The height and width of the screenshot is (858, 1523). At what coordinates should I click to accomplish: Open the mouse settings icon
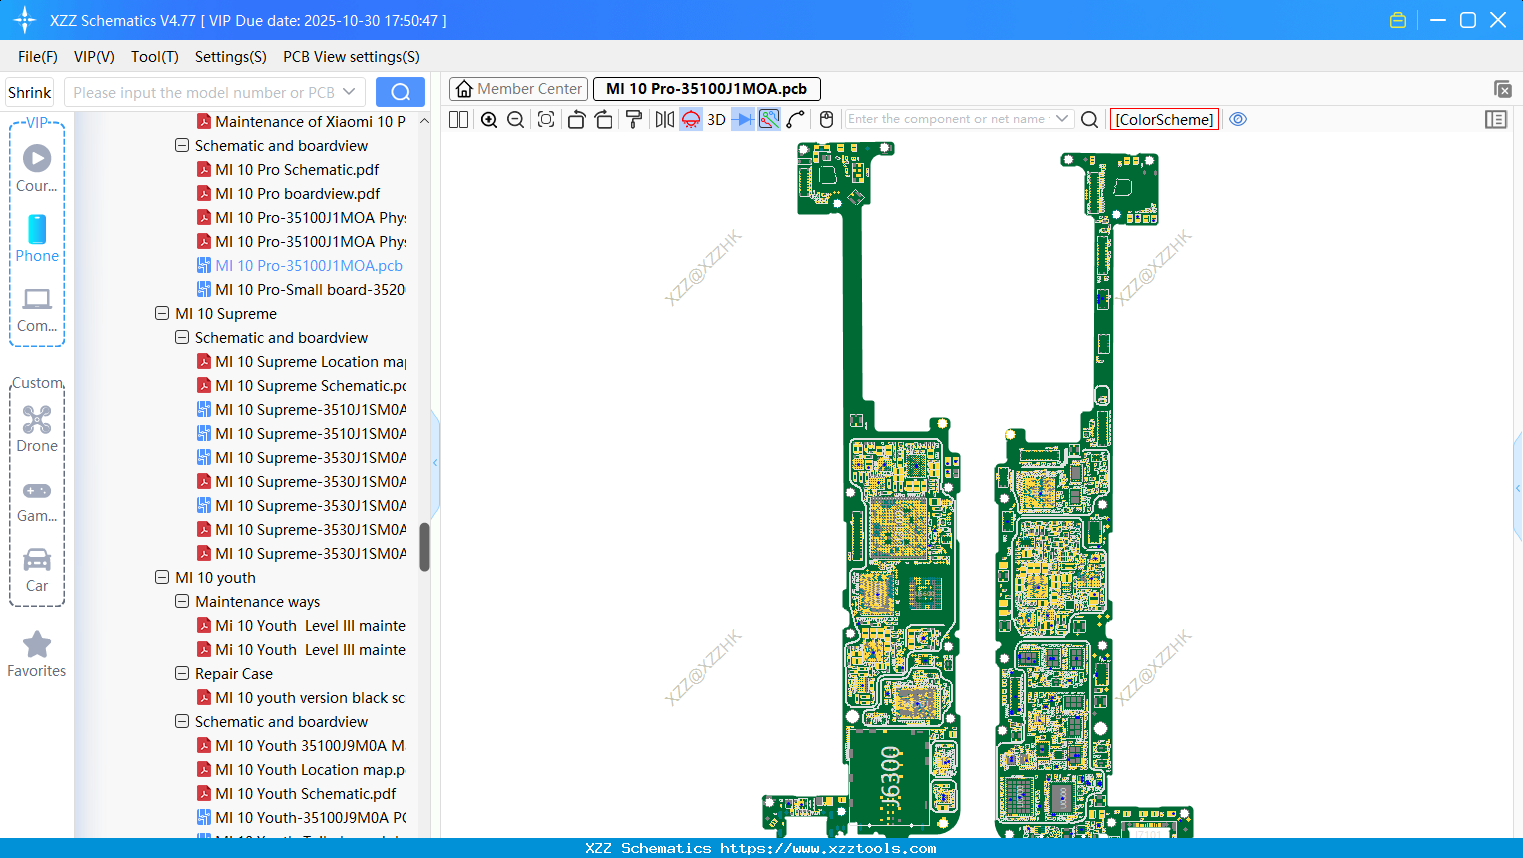pos(826,119)
